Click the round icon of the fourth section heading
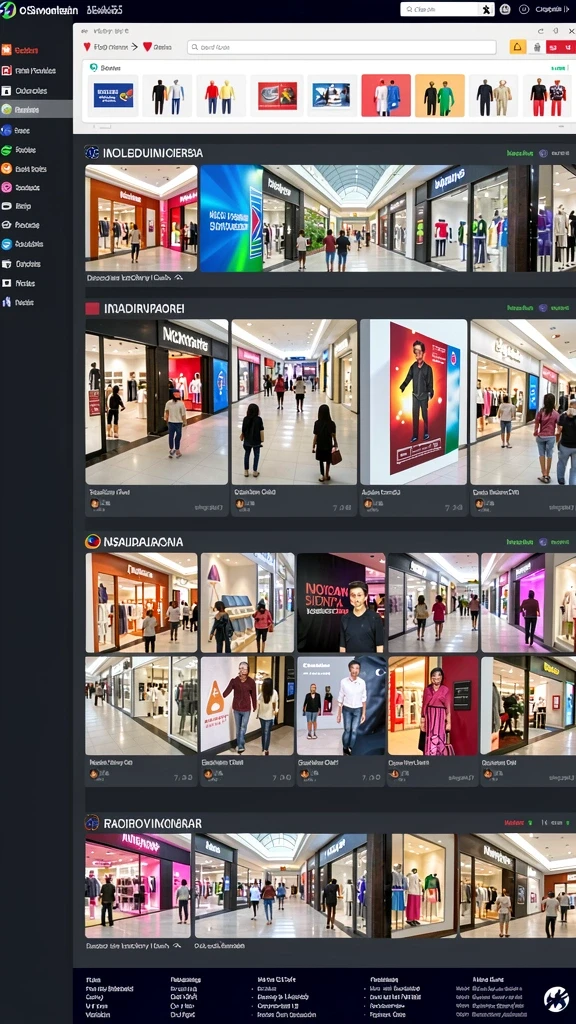Screen dimensions: 576x1024 (92, 823)
